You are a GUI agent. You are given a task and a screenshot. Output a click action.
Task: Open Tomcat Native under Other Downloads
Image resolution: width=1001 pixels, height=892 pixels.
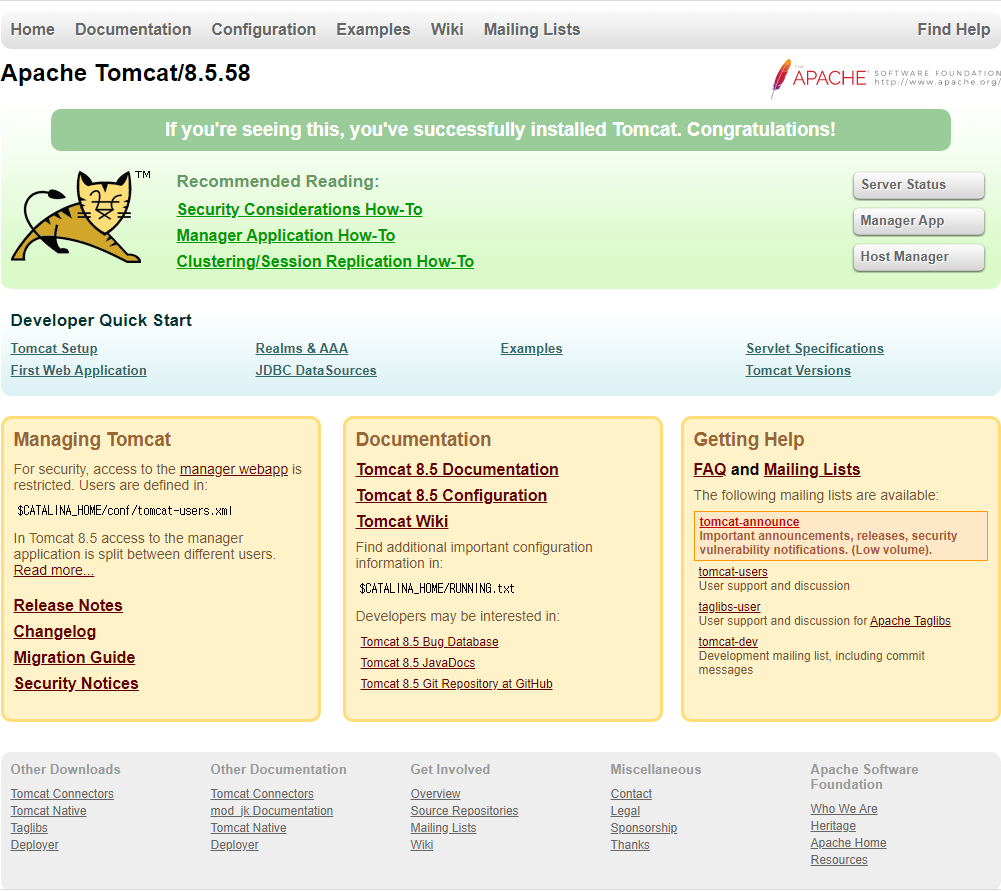click(x=49, y=811)
